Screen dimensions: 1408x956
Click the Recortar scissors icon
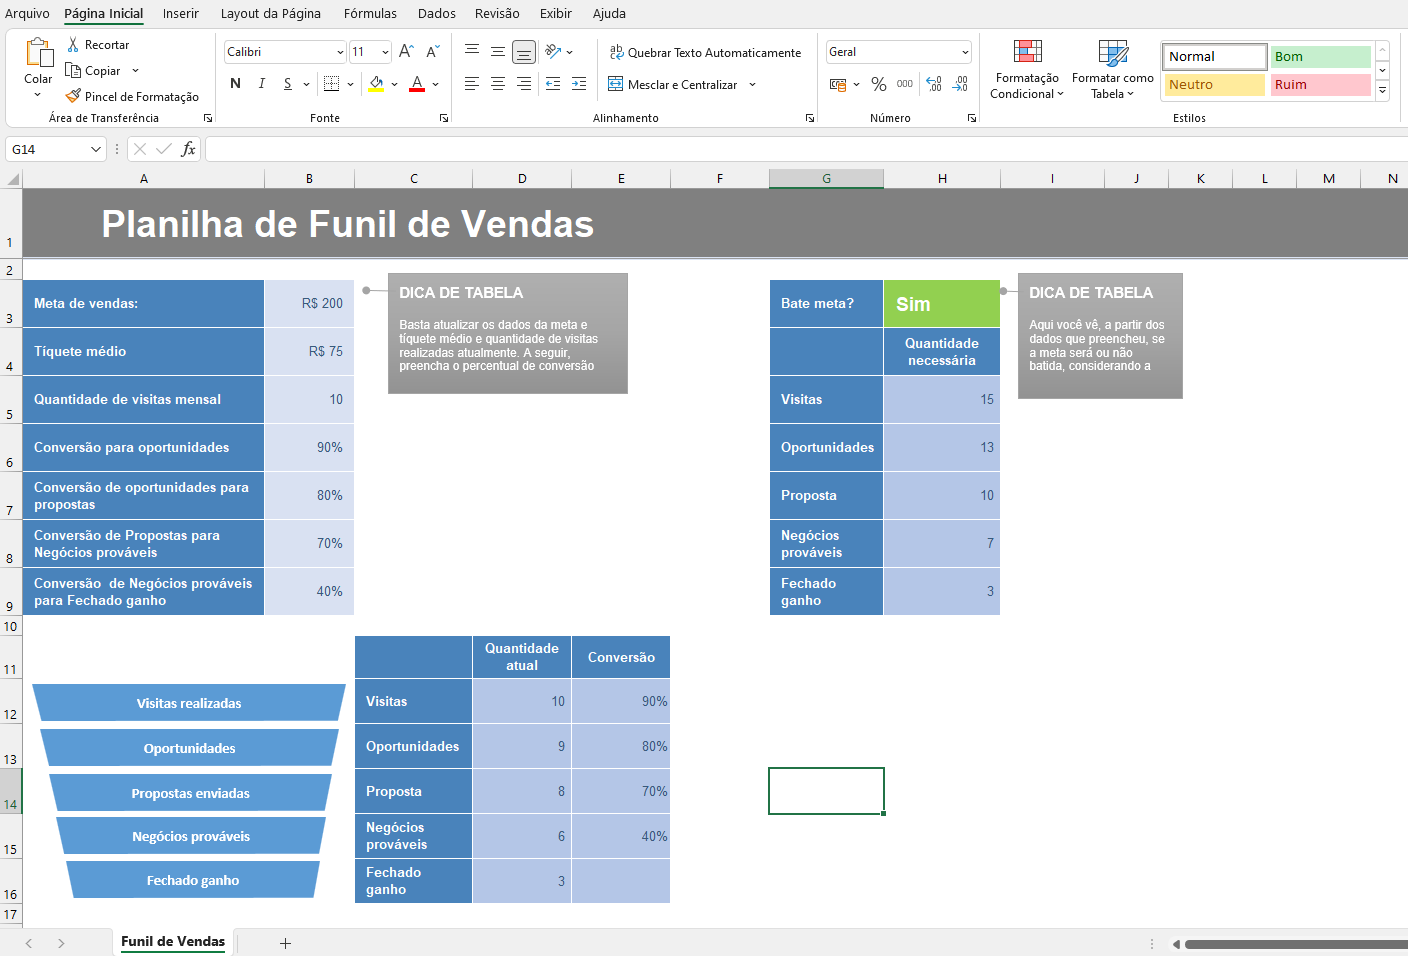73,45
